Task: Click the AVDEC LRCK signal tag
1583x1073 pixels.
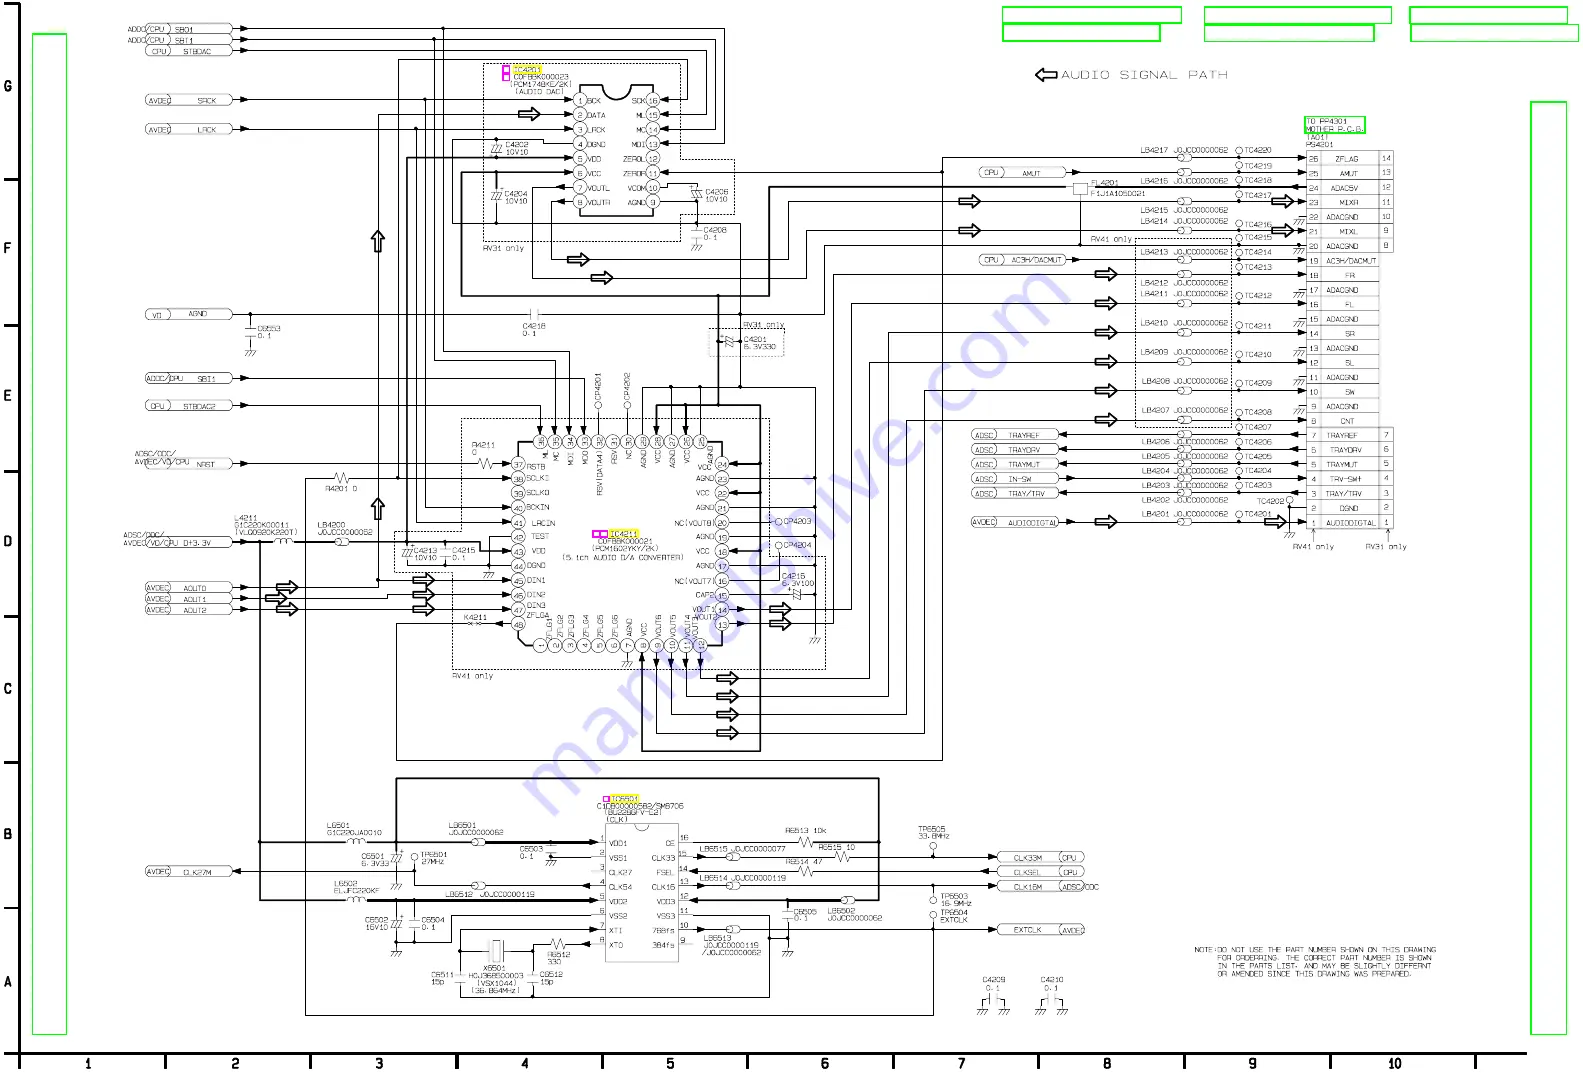Action: pyautogui.click(x=189, y=129)
